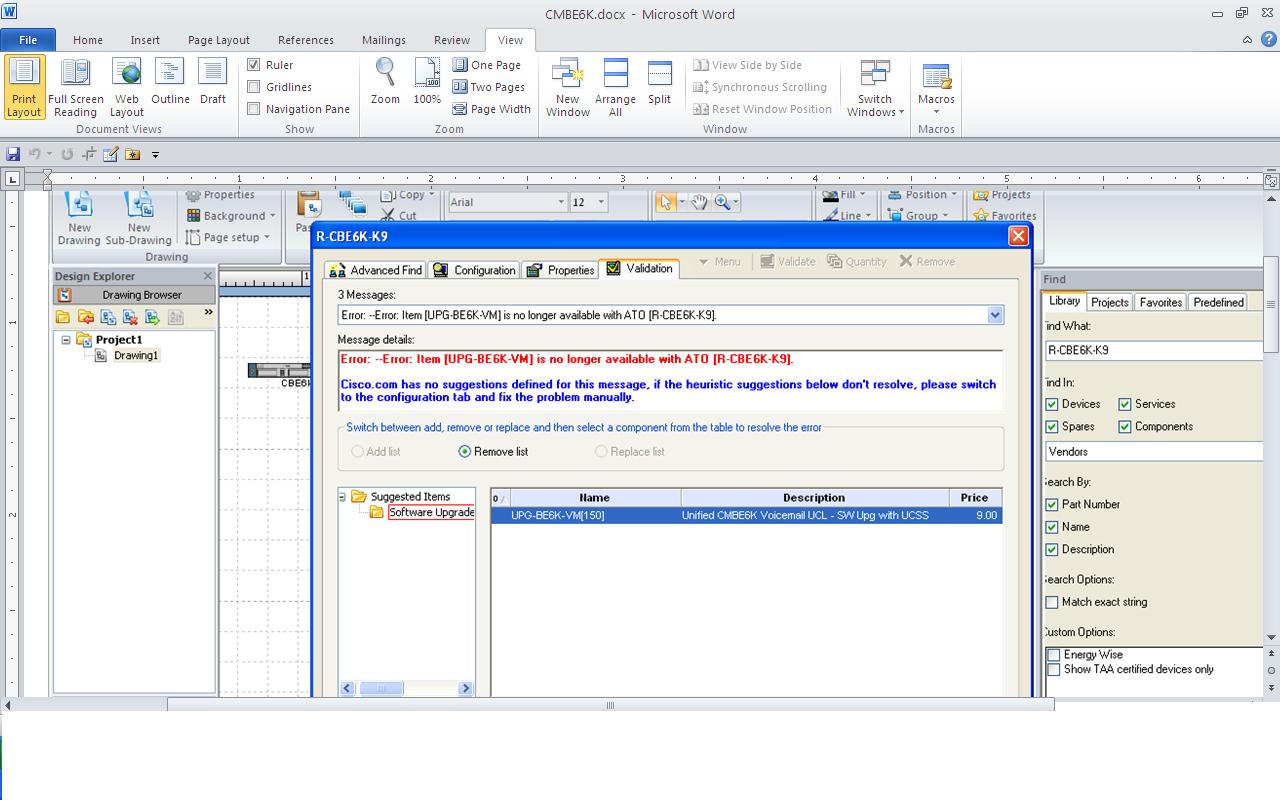Click New Sub-Drawing icon in embedded image
The image size is (1280, 800).
tap(139, 218)
